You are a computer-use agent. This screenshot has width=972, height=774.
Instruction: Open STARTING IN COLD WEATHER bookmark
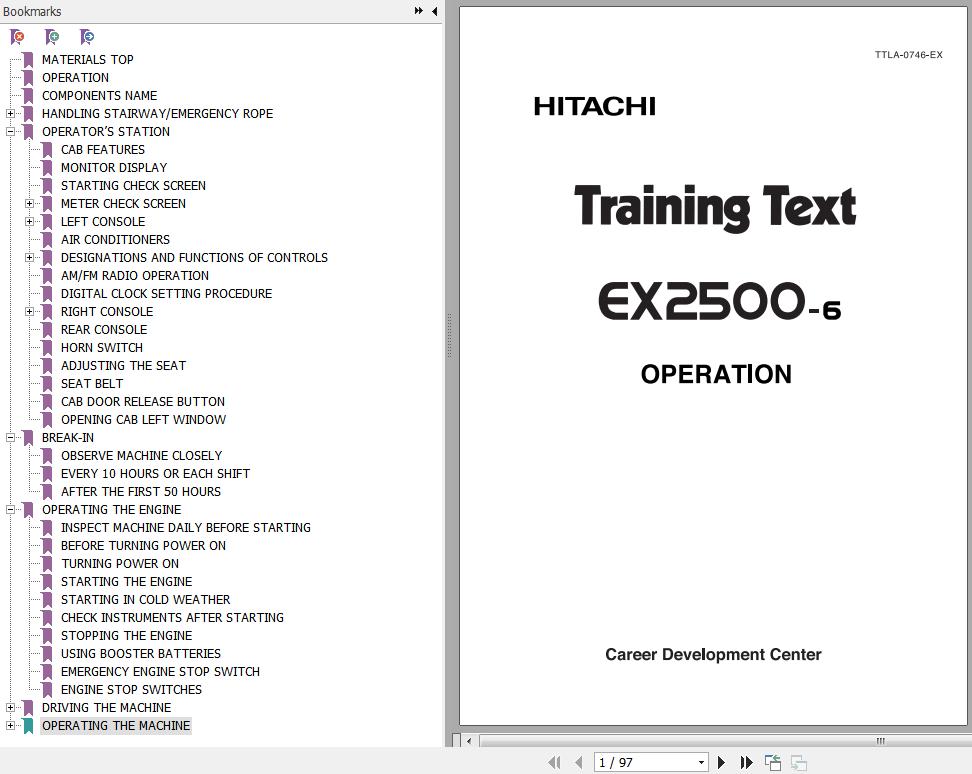pyautogui.click(x=145, y=599)
